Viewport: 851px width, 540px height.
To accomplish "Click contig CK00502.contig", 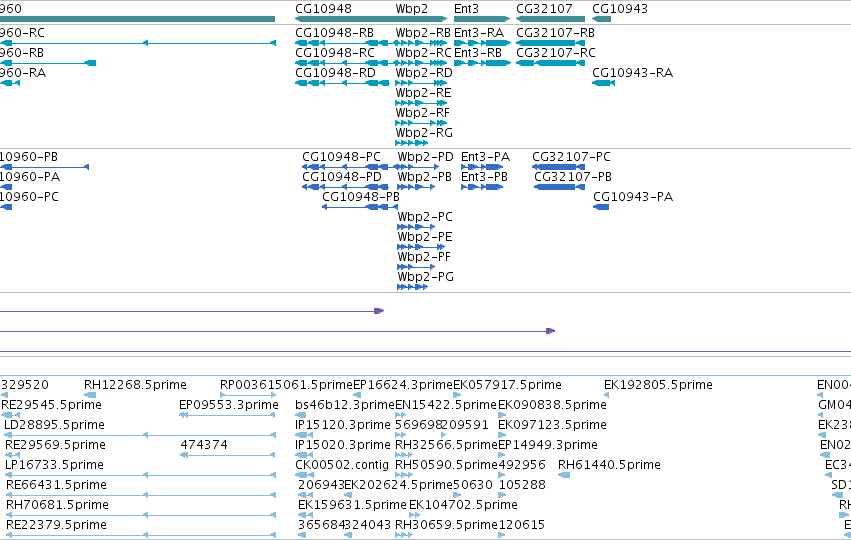I will (342, 465).
